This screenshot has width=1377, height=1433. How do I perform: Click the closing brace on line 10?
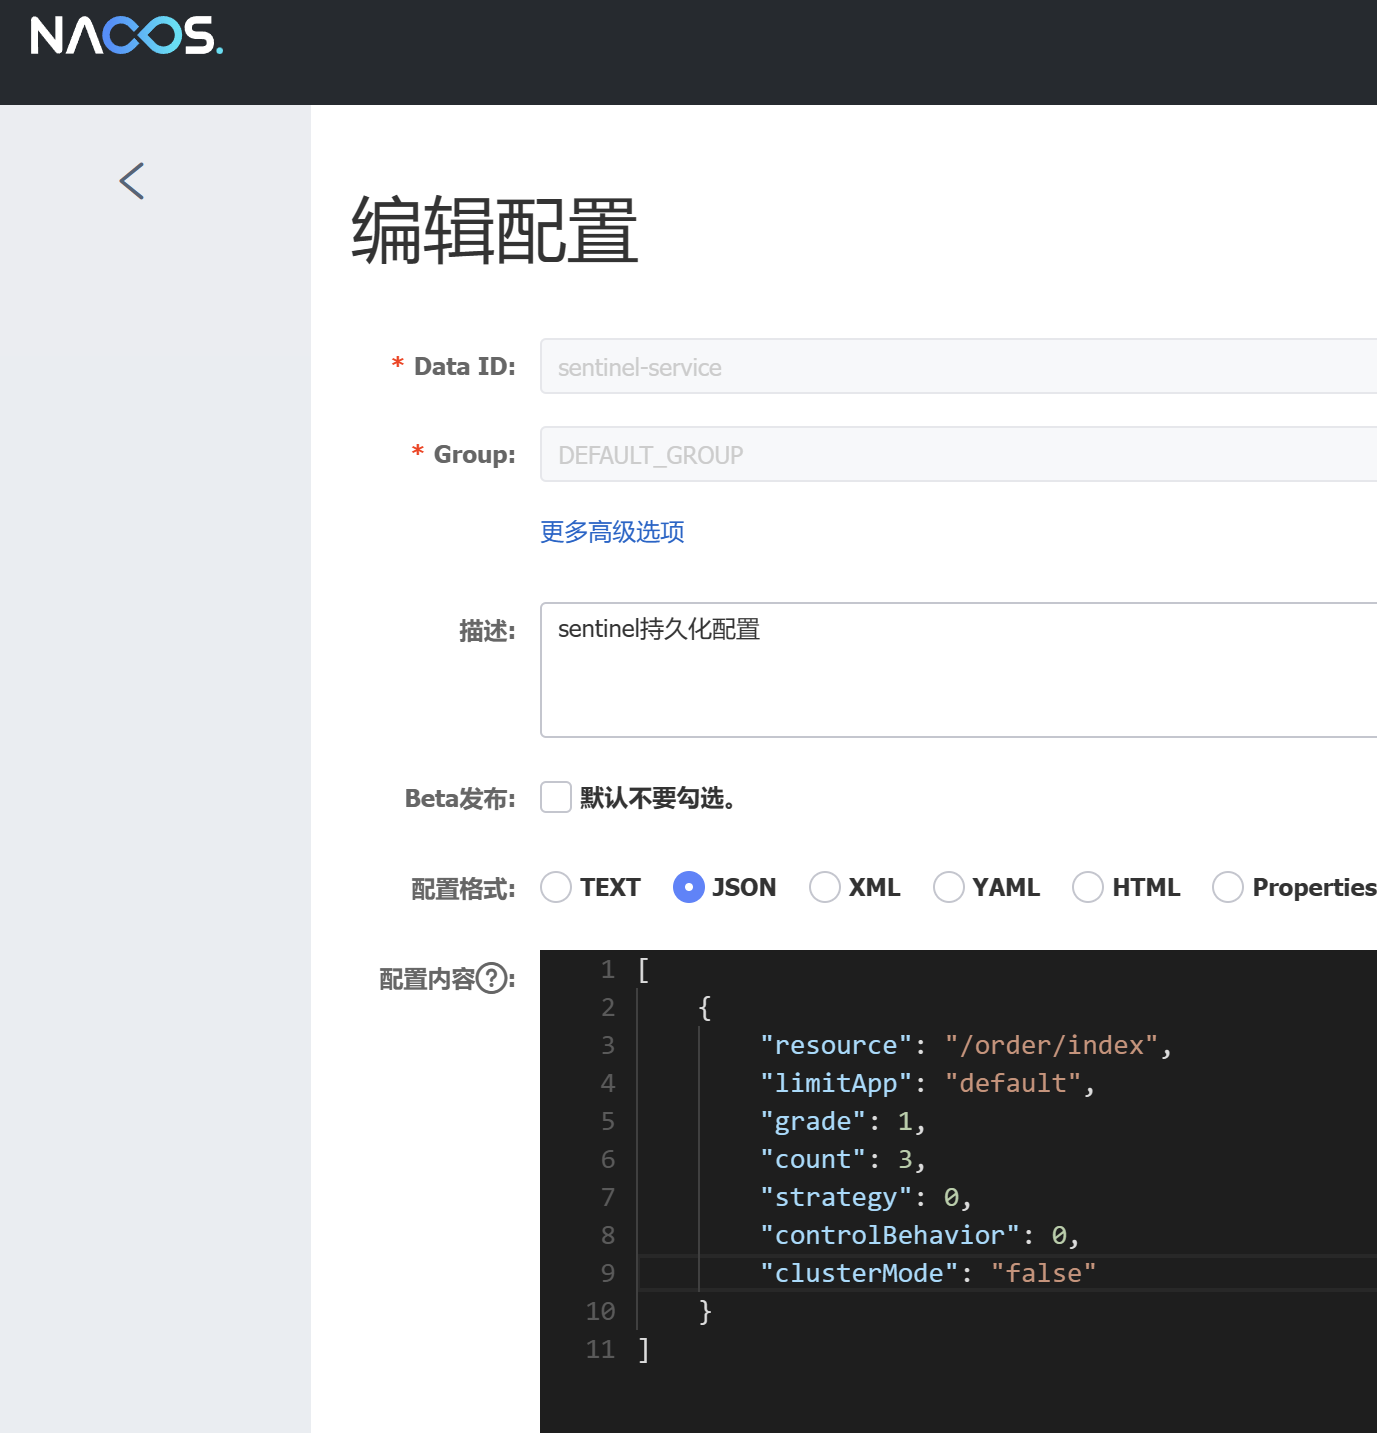[x=705, y=1311]
